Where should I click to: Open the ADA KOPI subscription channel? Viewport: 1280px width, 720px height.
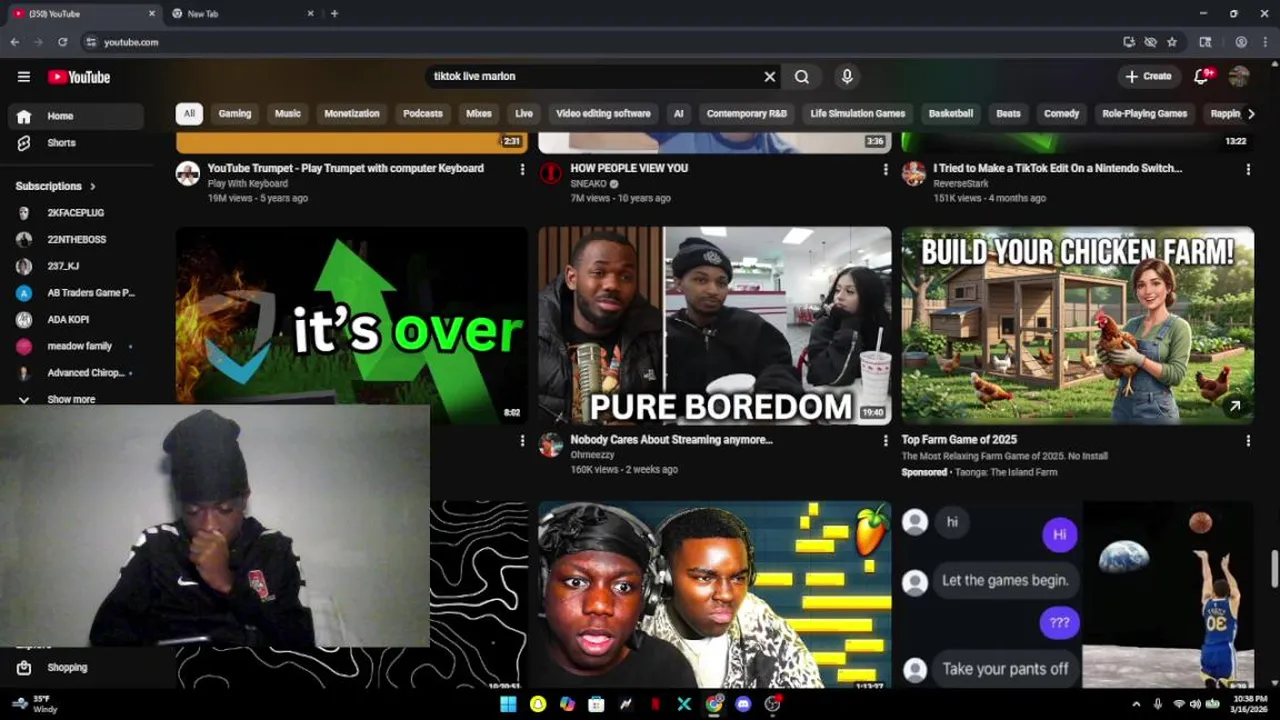point(75,319)
